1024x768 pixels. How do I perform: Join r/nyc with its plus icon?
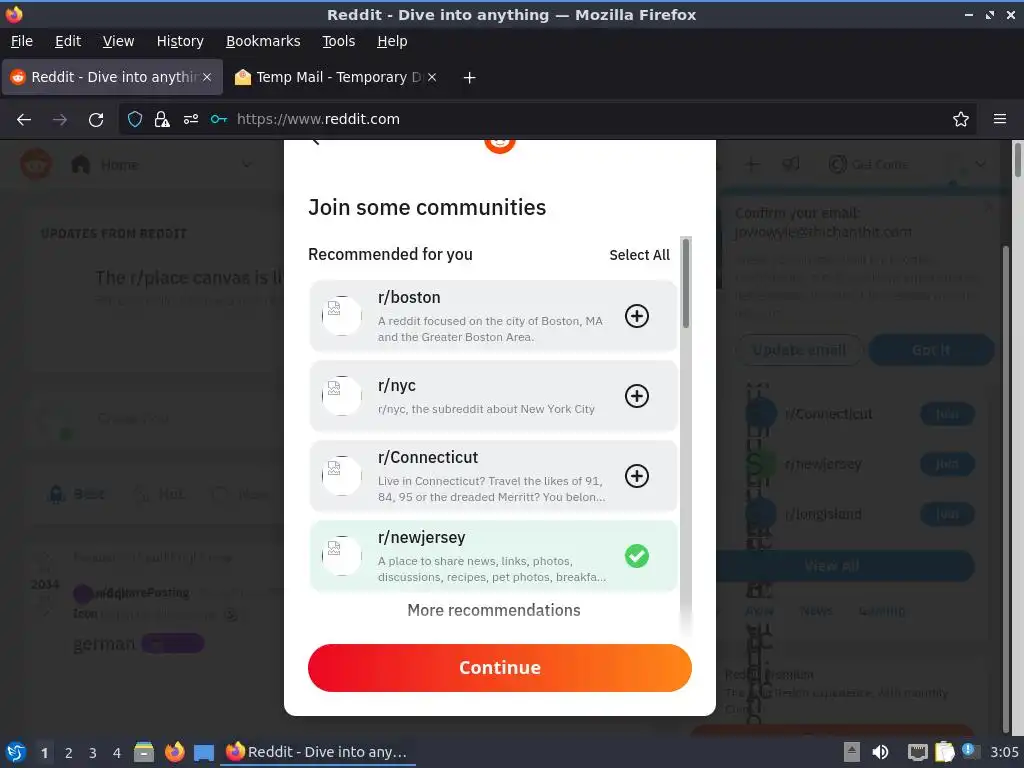[x=637, y=396]
